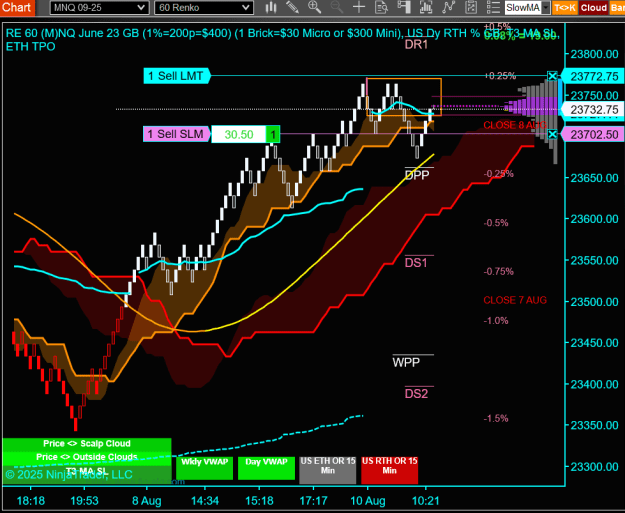Screen dimensions: 625x513
Task: Click the 30.50 PnL order box
Action: point(238,134)
